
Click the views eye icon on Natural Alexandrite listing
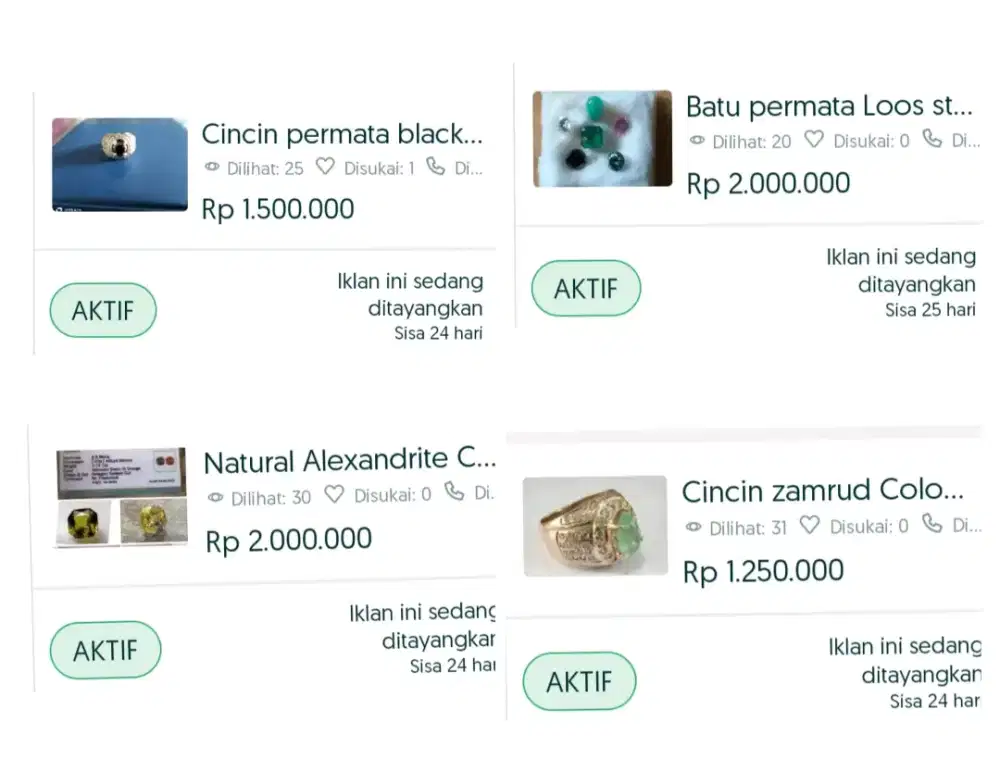tap(213, 498)
